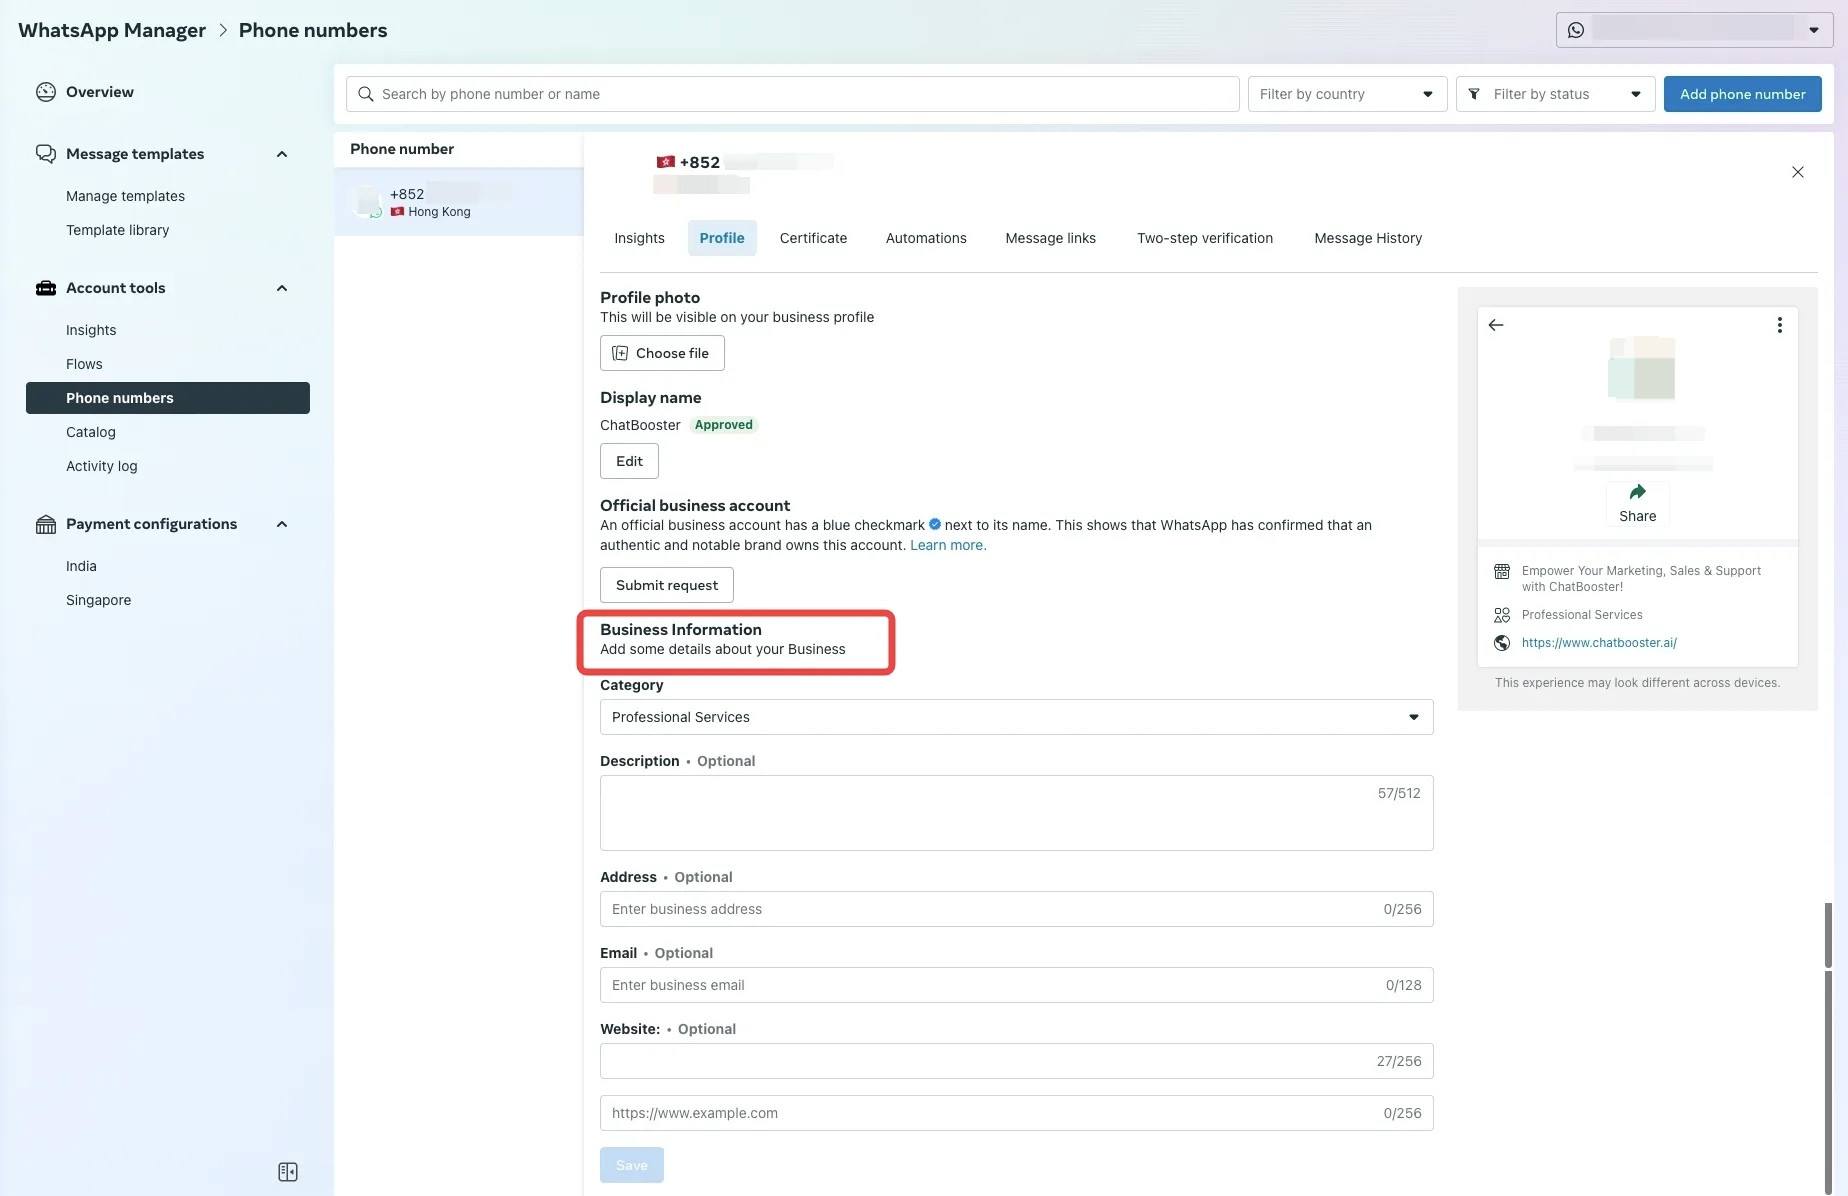Click the Message templates chat icon
The image size is (1848, 1196).
pos(46,154)
